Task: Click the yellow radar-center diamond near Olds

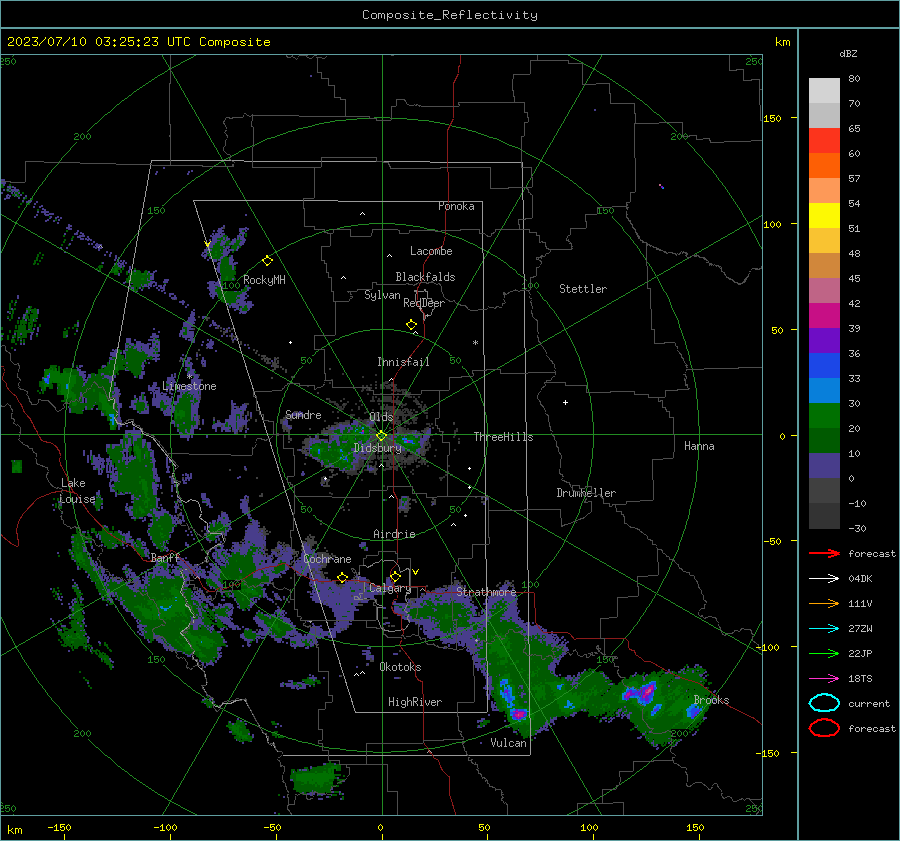Action: pos(381,436)
